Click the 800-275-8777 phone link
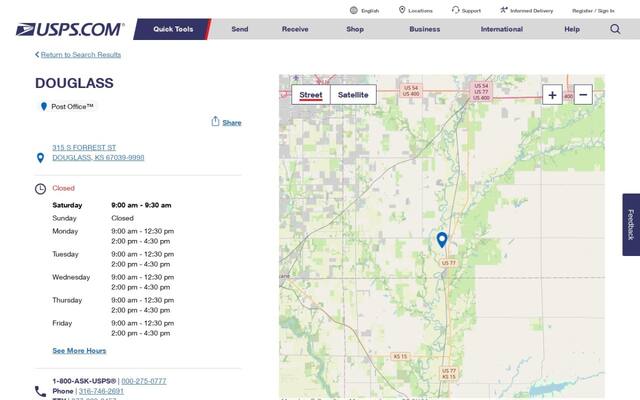 [x=144, y=381]
